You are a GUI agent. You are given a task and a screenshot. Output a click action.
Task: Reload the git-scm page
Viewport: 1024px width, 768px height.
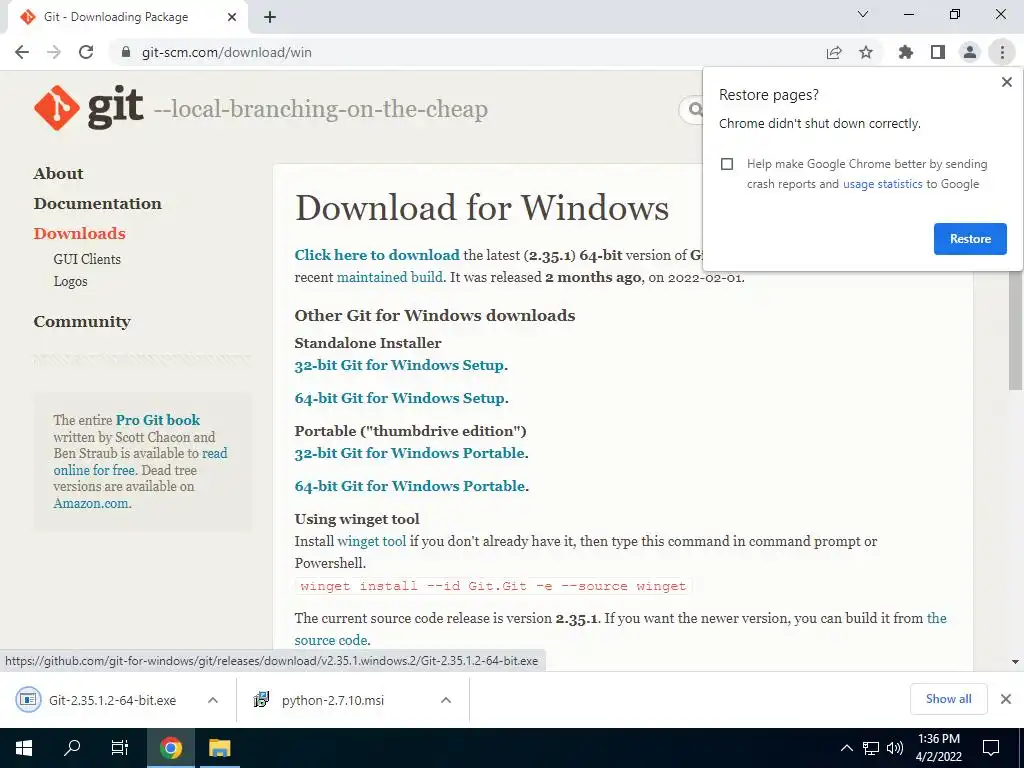point(86,52)
